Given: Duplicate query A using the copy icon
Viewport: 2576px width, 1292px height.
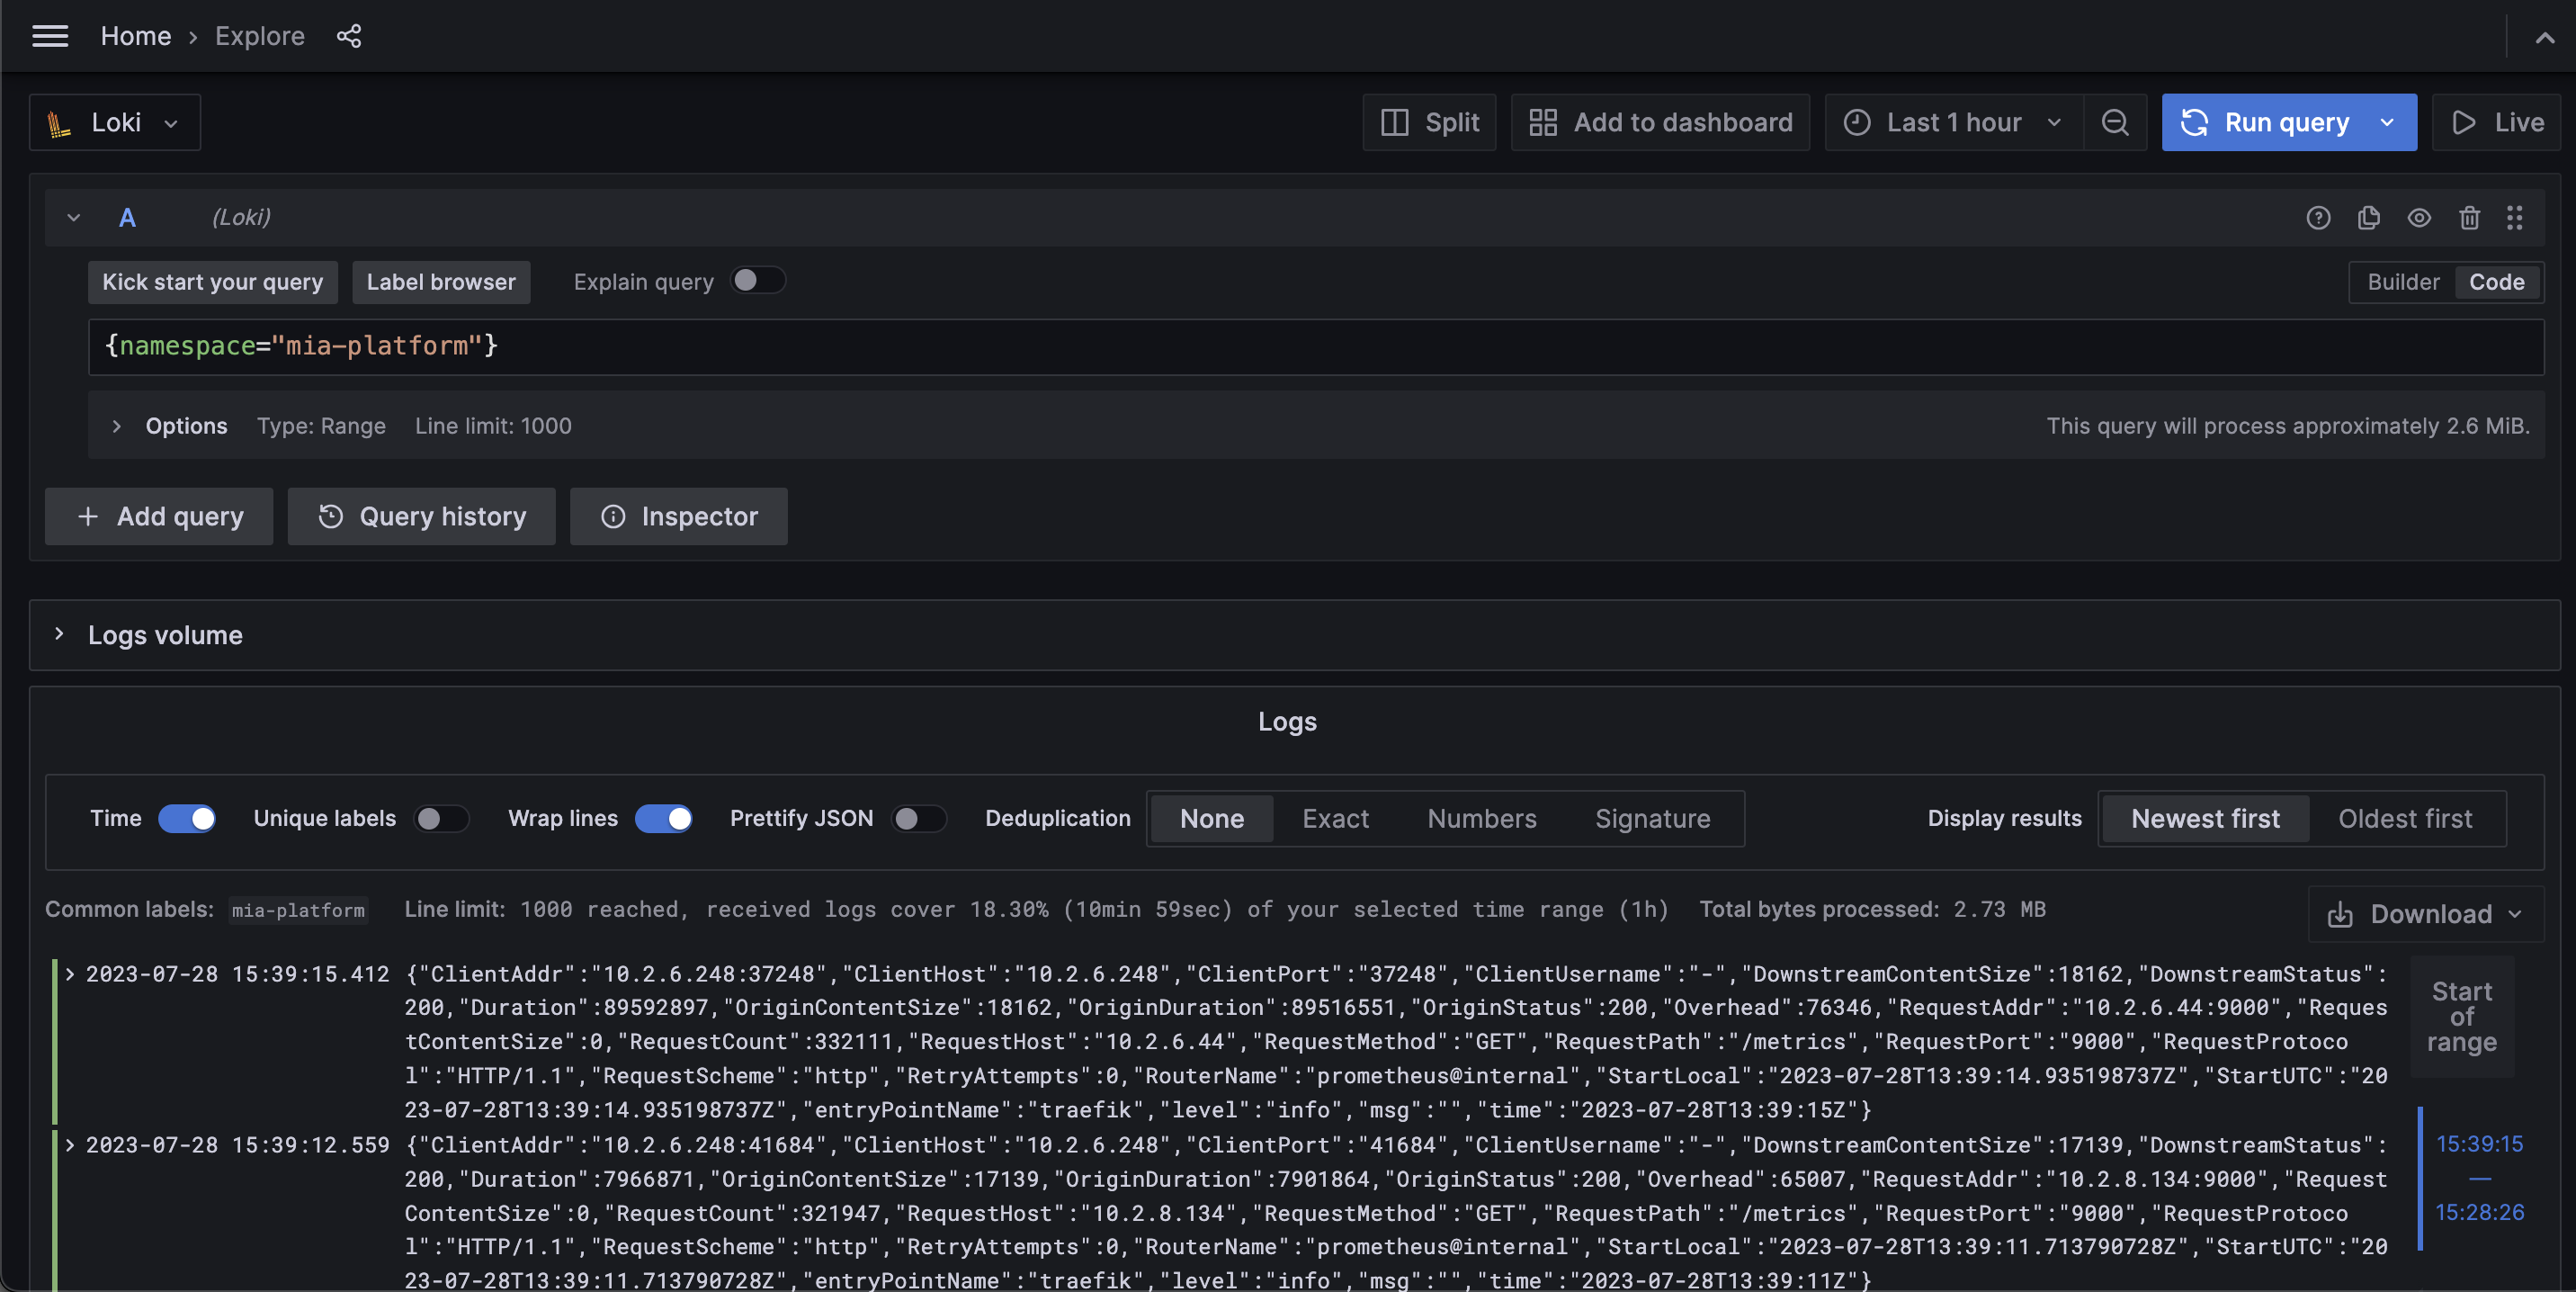Looking at the screenshot, I should [x=2369, y=217].
